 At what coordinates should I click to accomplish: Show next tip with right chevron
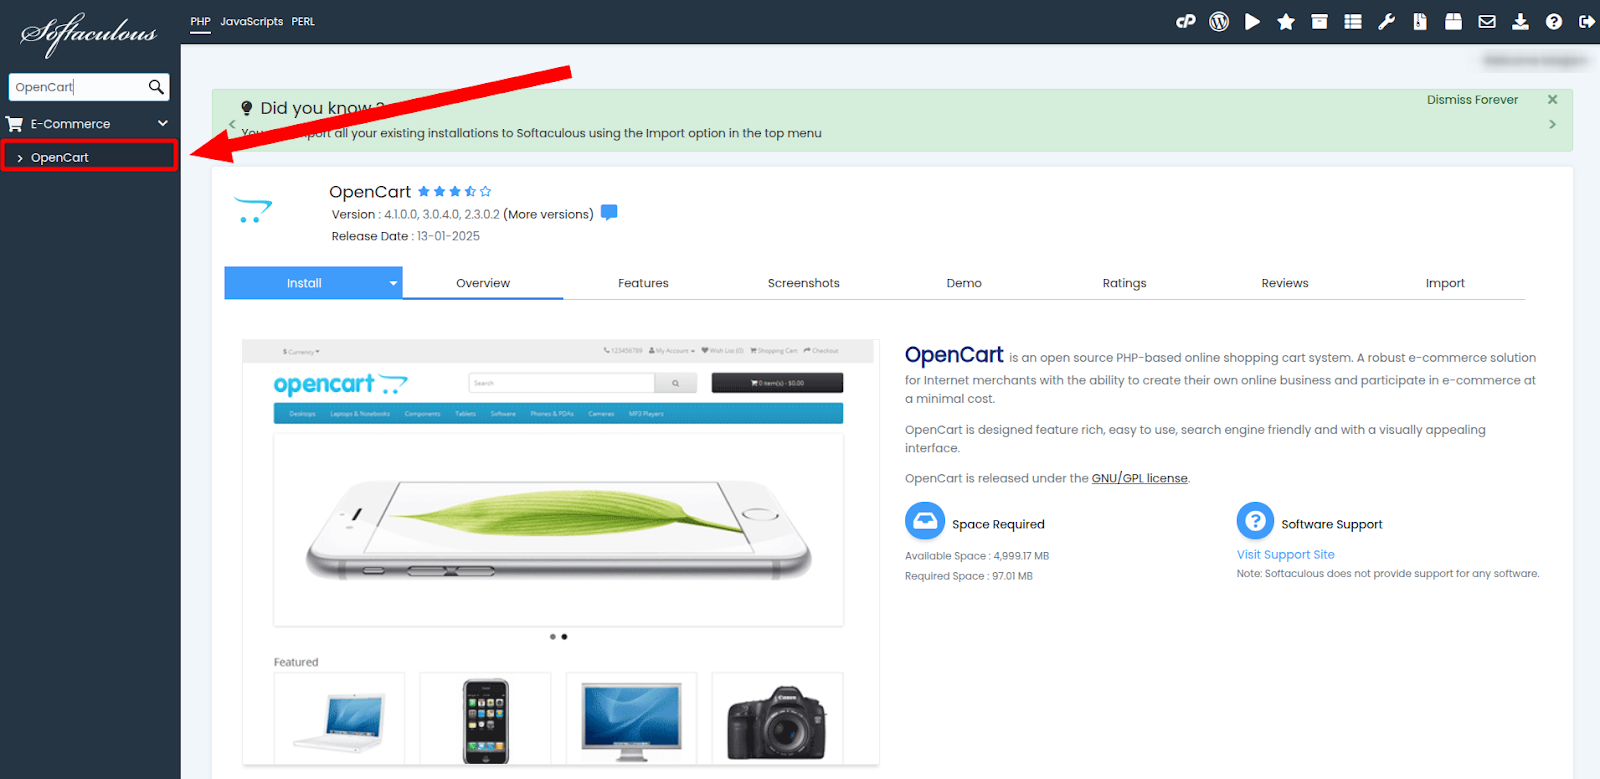1553,124
